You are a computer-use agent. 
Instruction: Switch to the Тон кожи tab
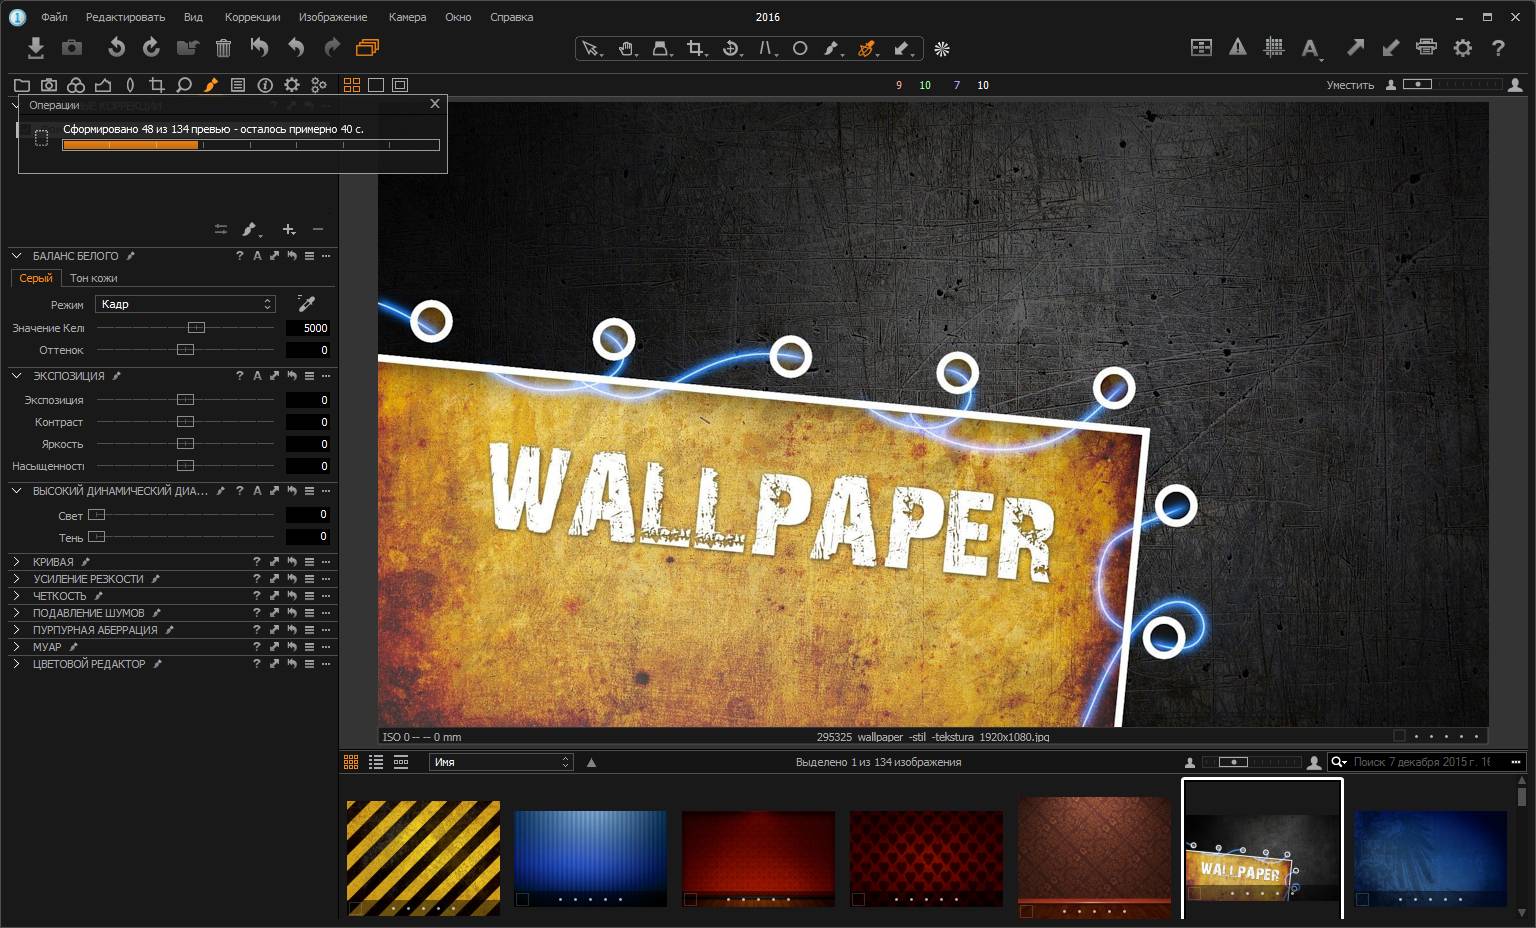(94, 278)
